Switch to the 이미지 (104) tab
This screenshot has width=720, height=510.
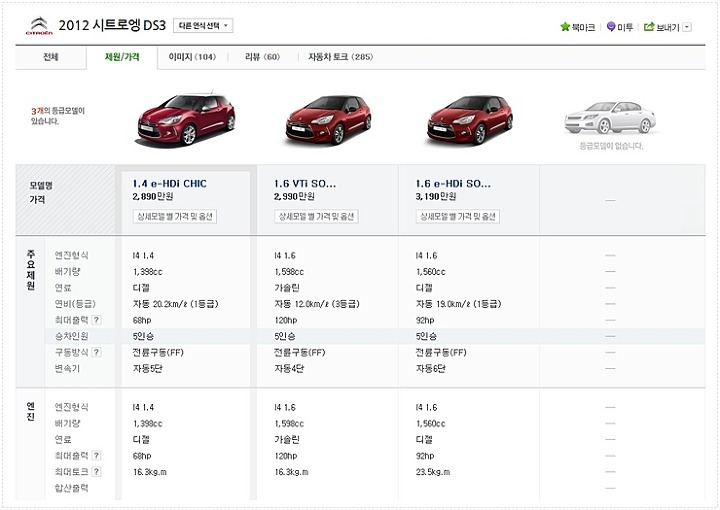pyautogui.click(x=192, y=57)
